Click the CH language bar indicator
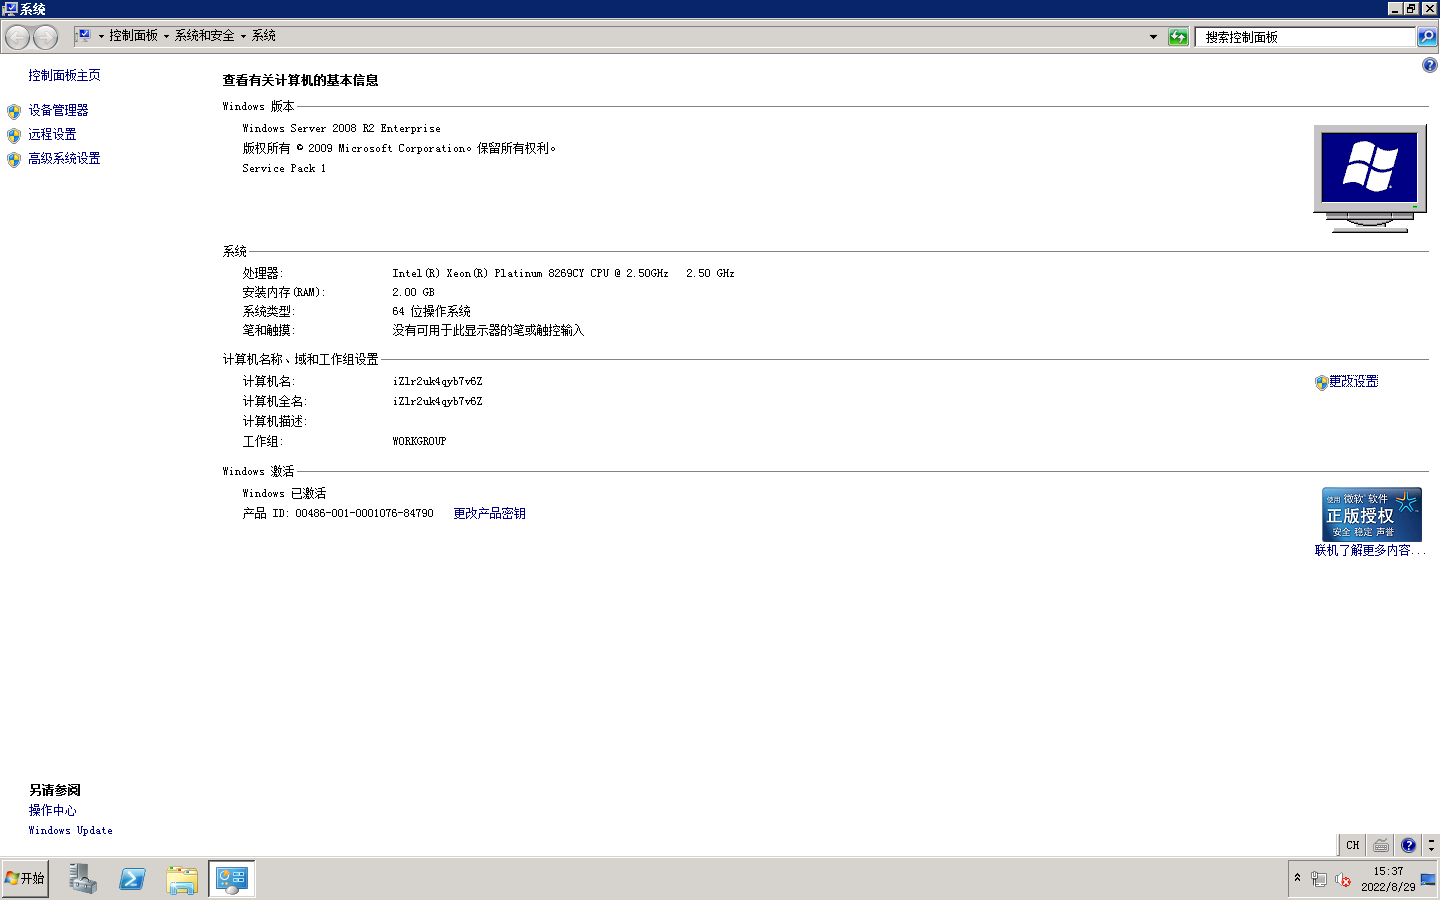Image resolution: width=1440 pixels, height=900 pixels. pyautogui.click(x=1352, y=845)
